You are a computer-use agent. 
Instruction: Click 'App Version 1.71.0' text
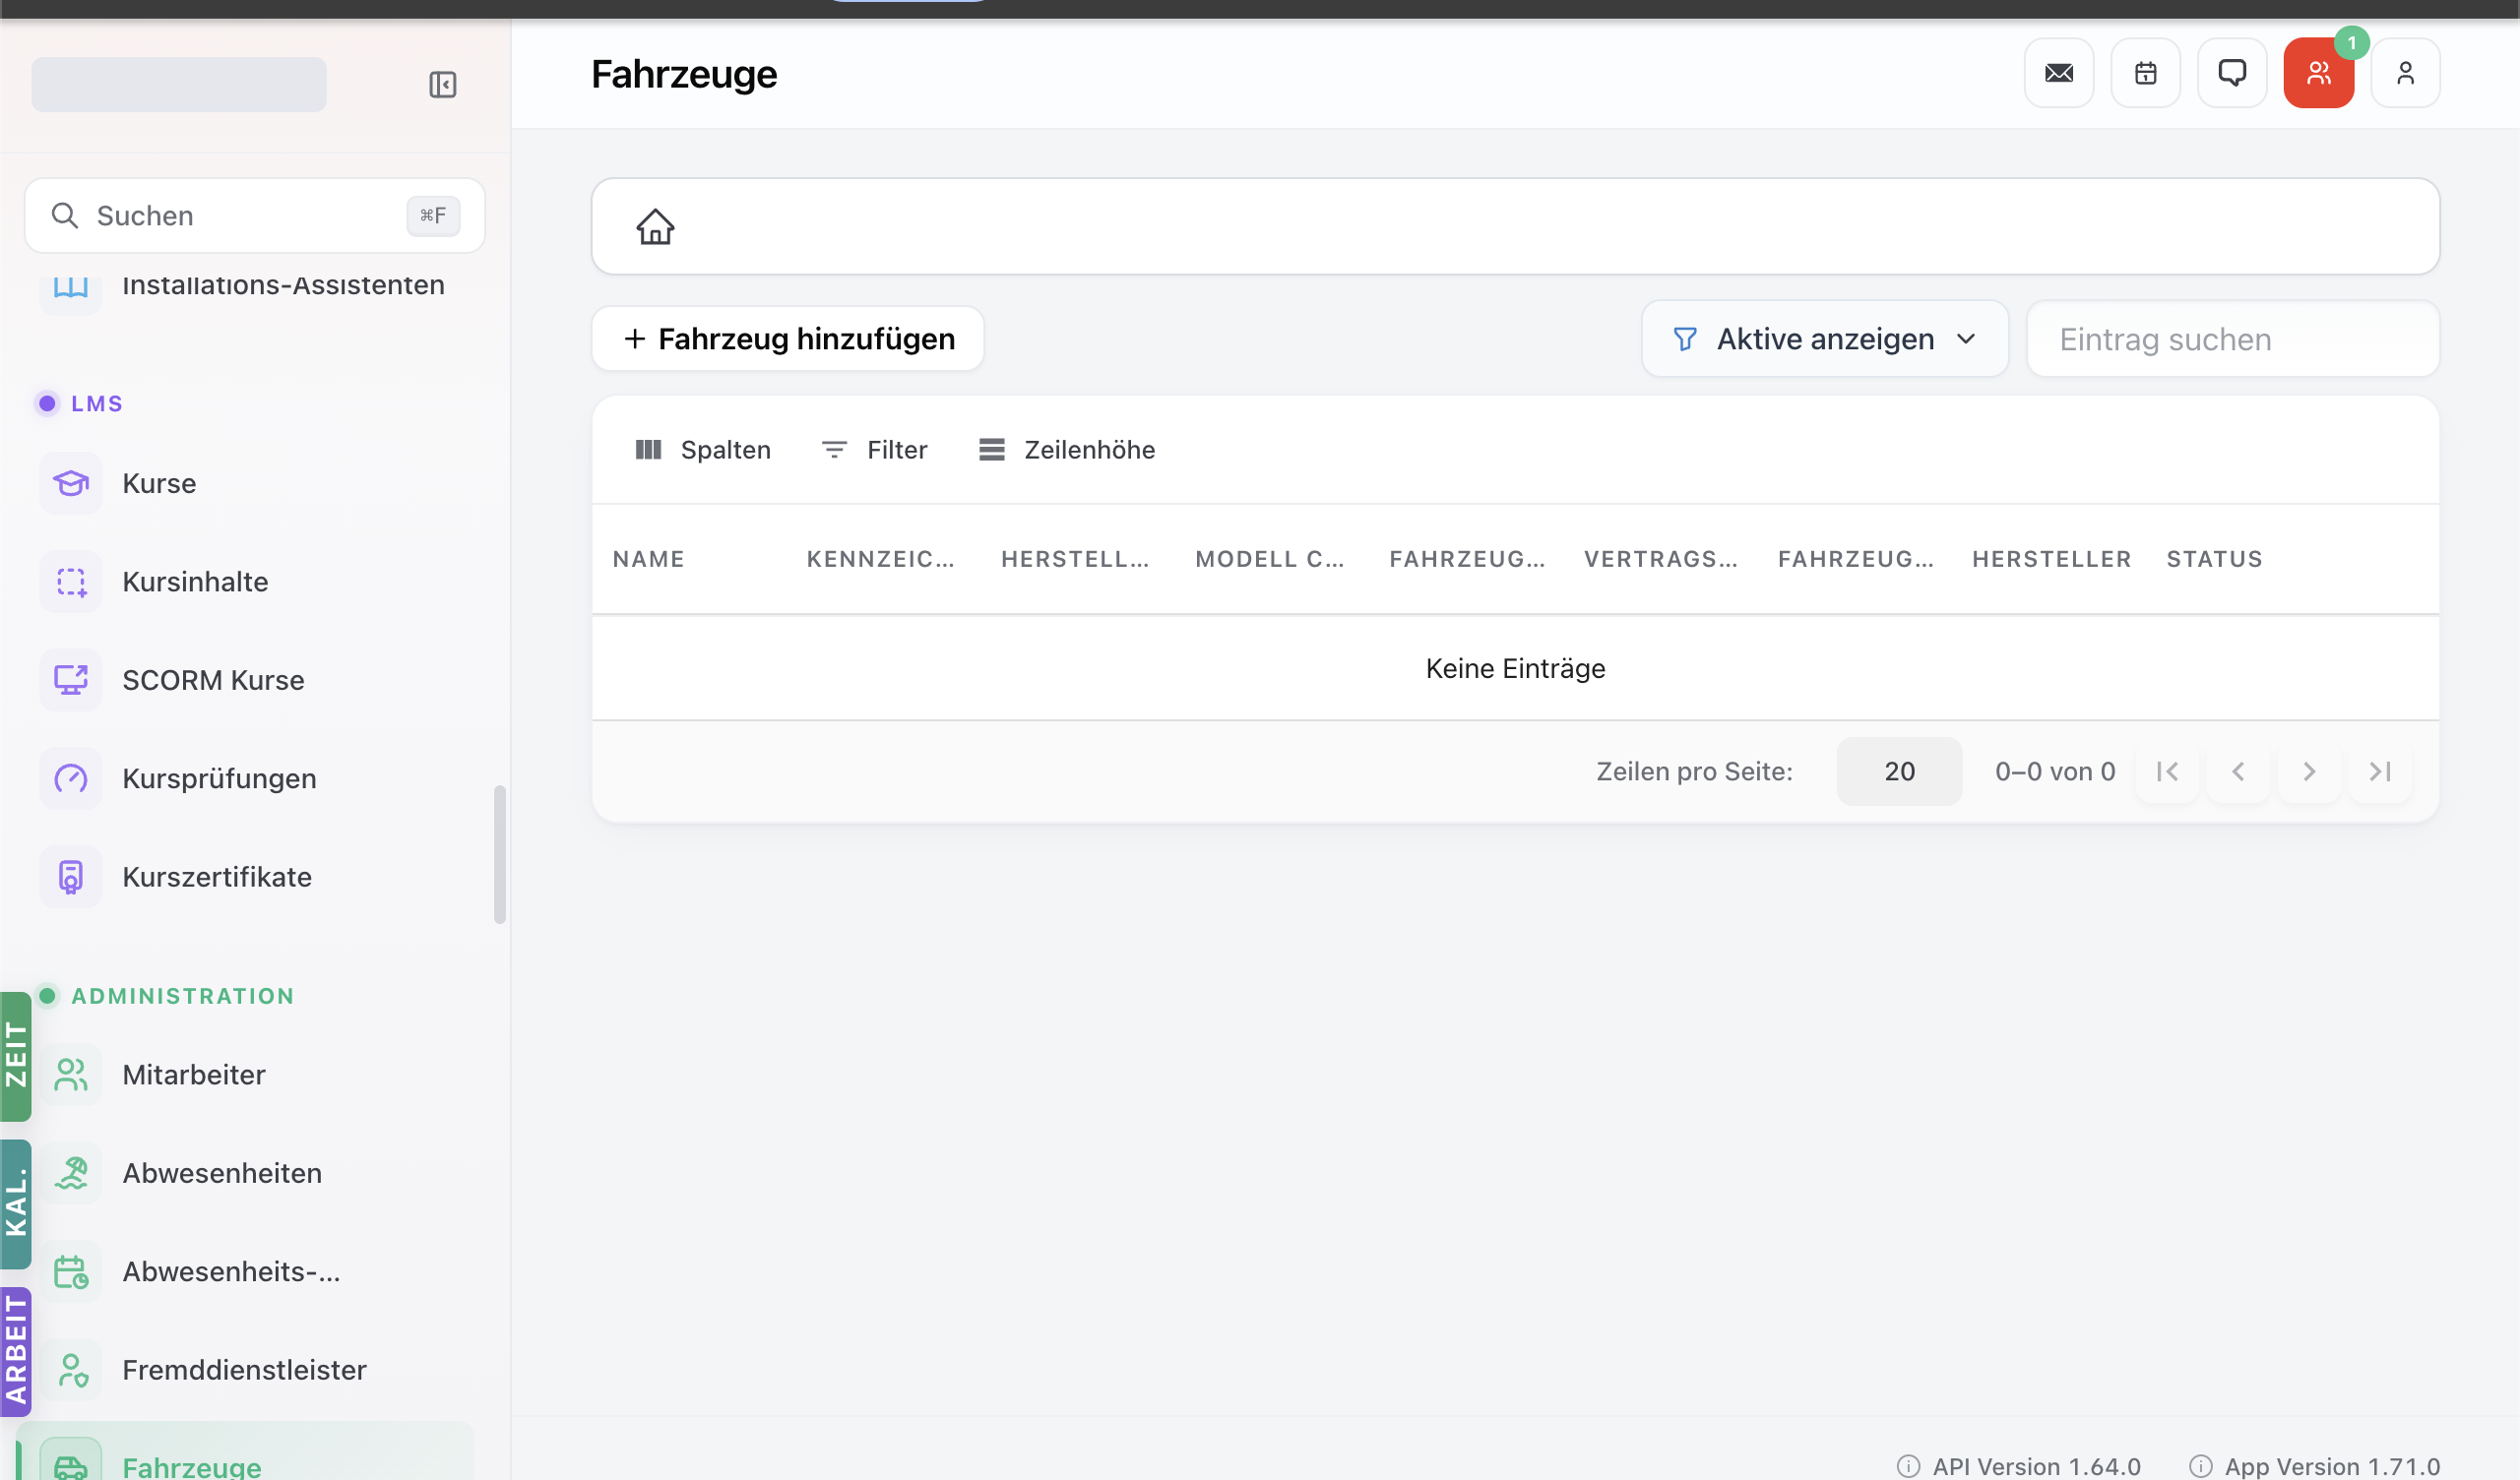point(2332,1466)
